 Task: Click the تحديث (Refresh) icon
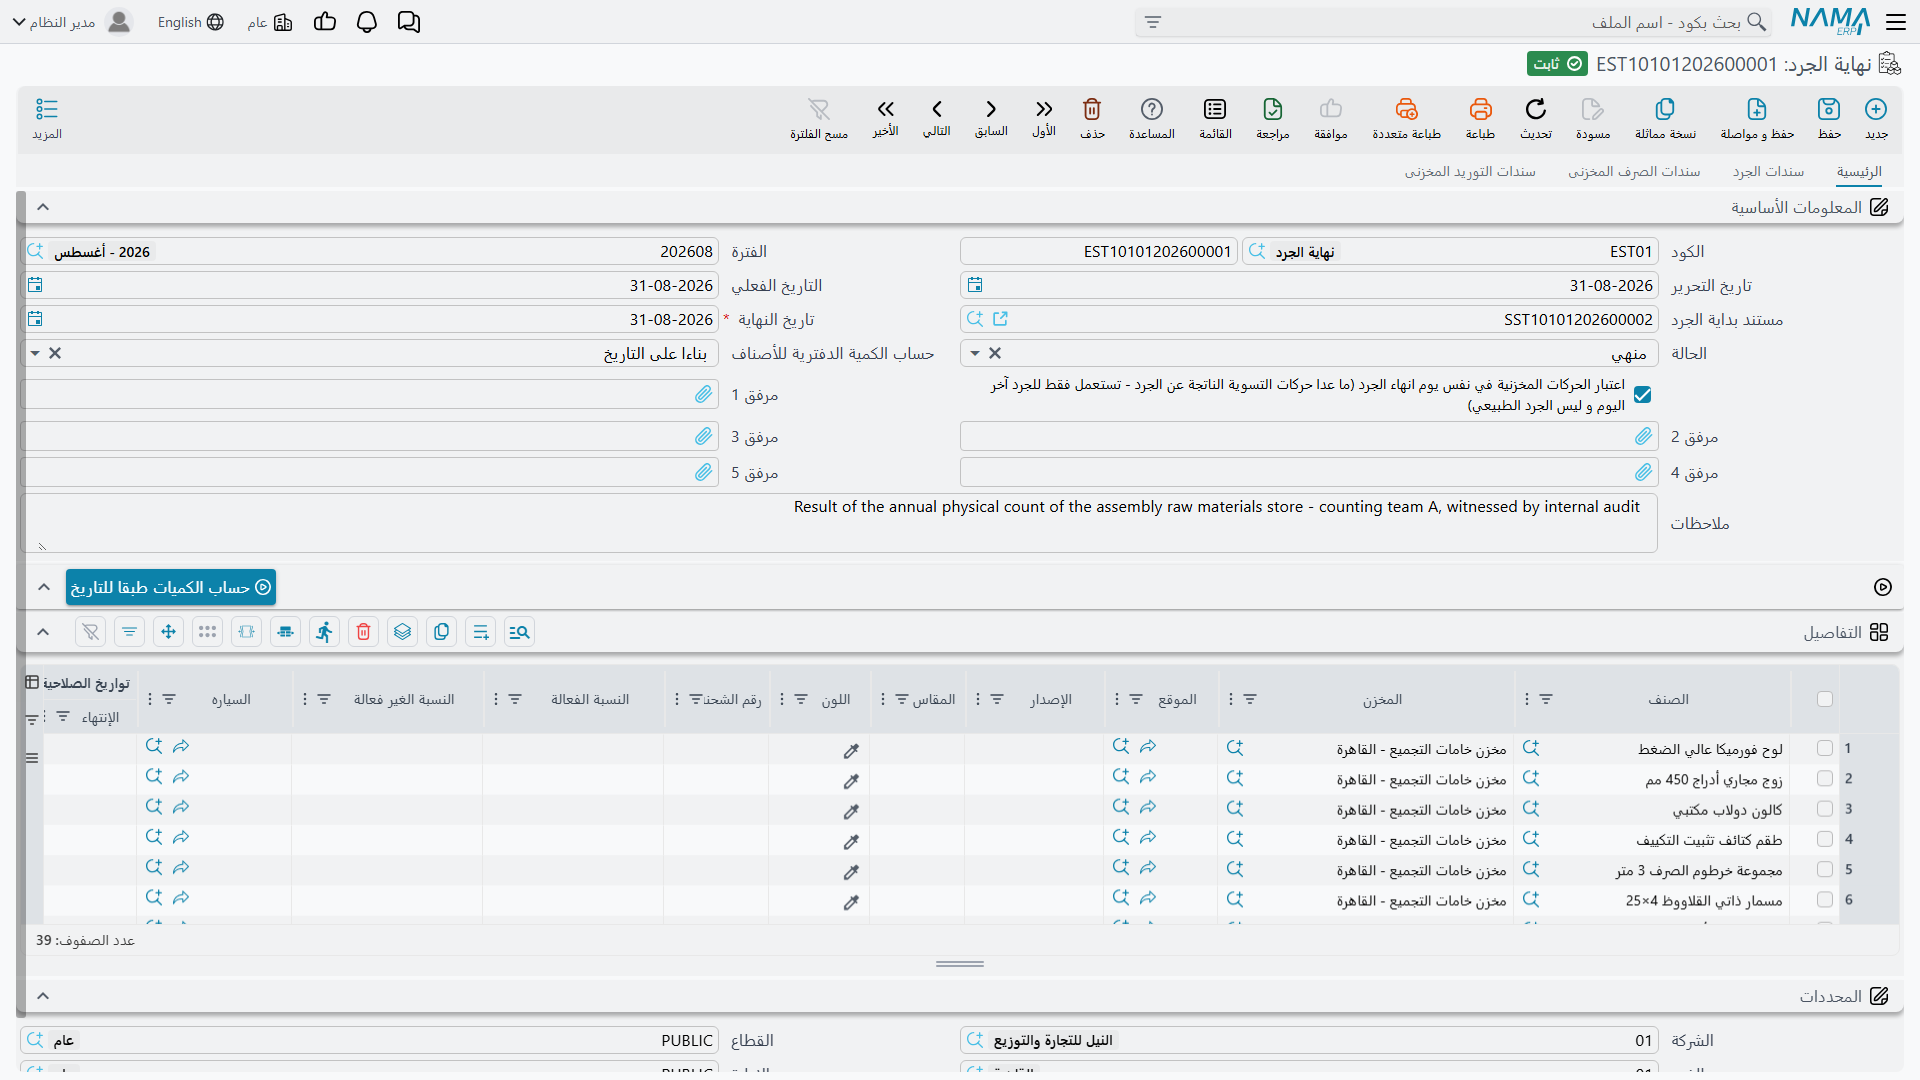(1536, 109)
